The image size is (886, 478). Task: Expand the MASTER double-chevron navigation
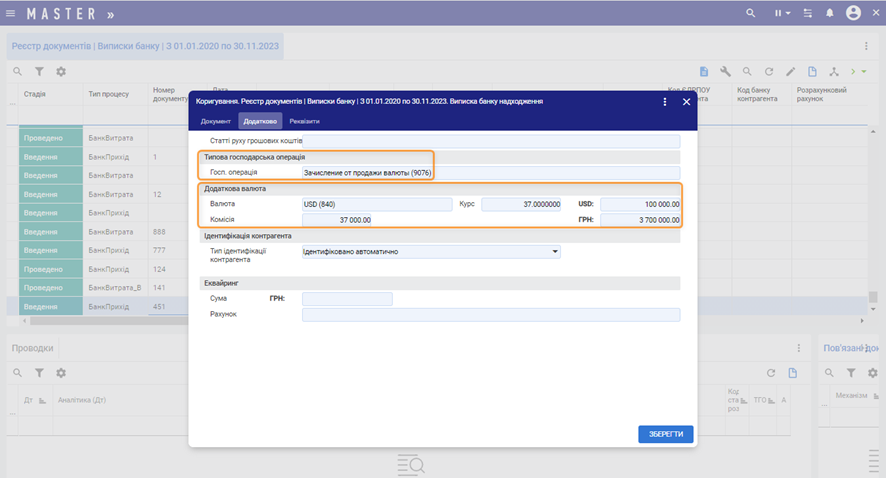tap(110, 14)
